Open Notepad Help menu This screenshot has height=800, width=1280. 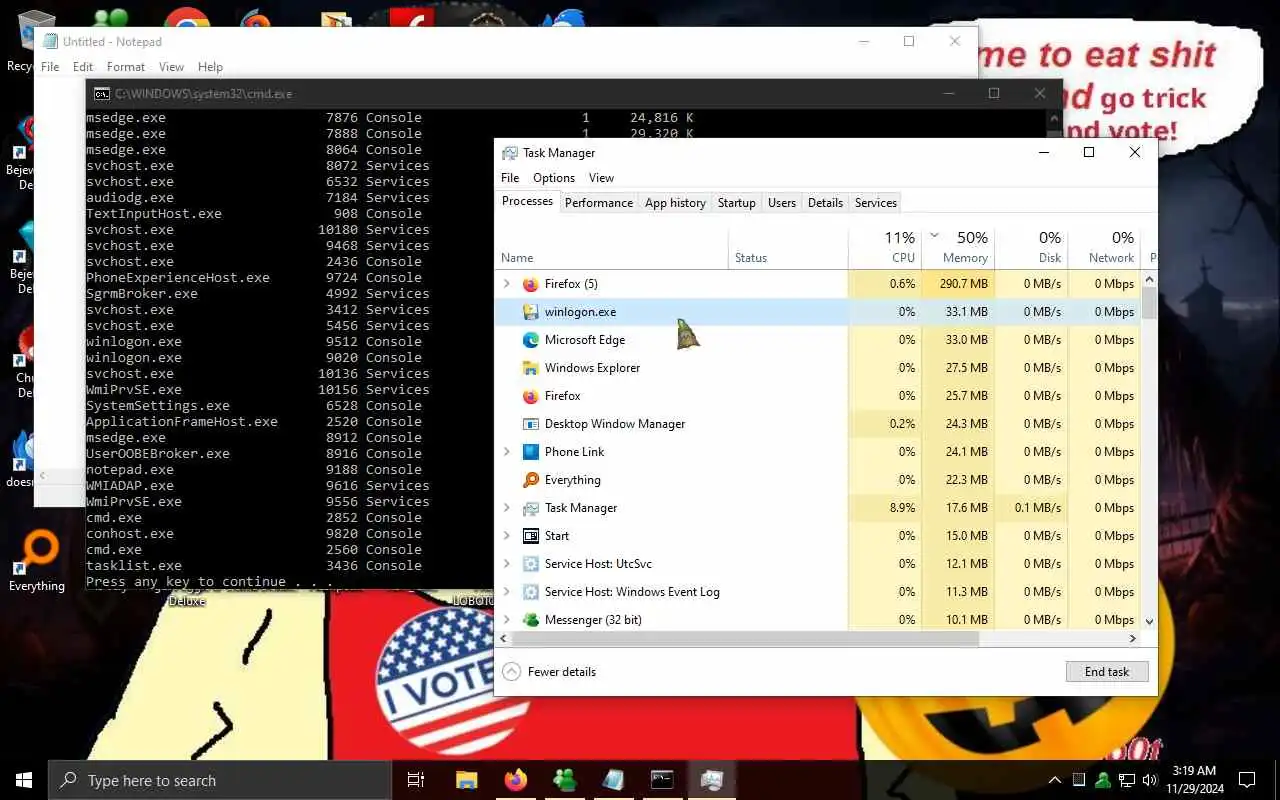point(210,67)
